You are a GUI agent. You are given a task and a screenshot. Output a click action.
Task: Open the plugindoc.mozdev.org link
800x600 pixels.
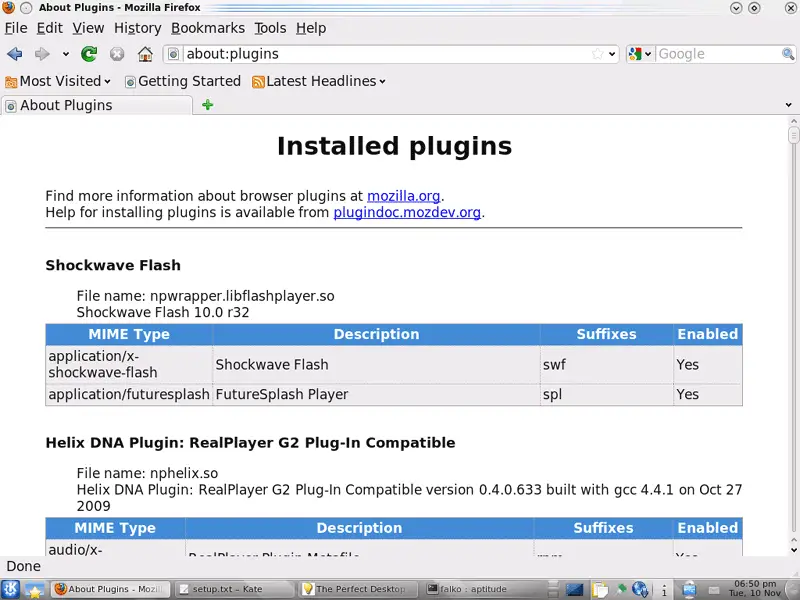click(407, 212)
